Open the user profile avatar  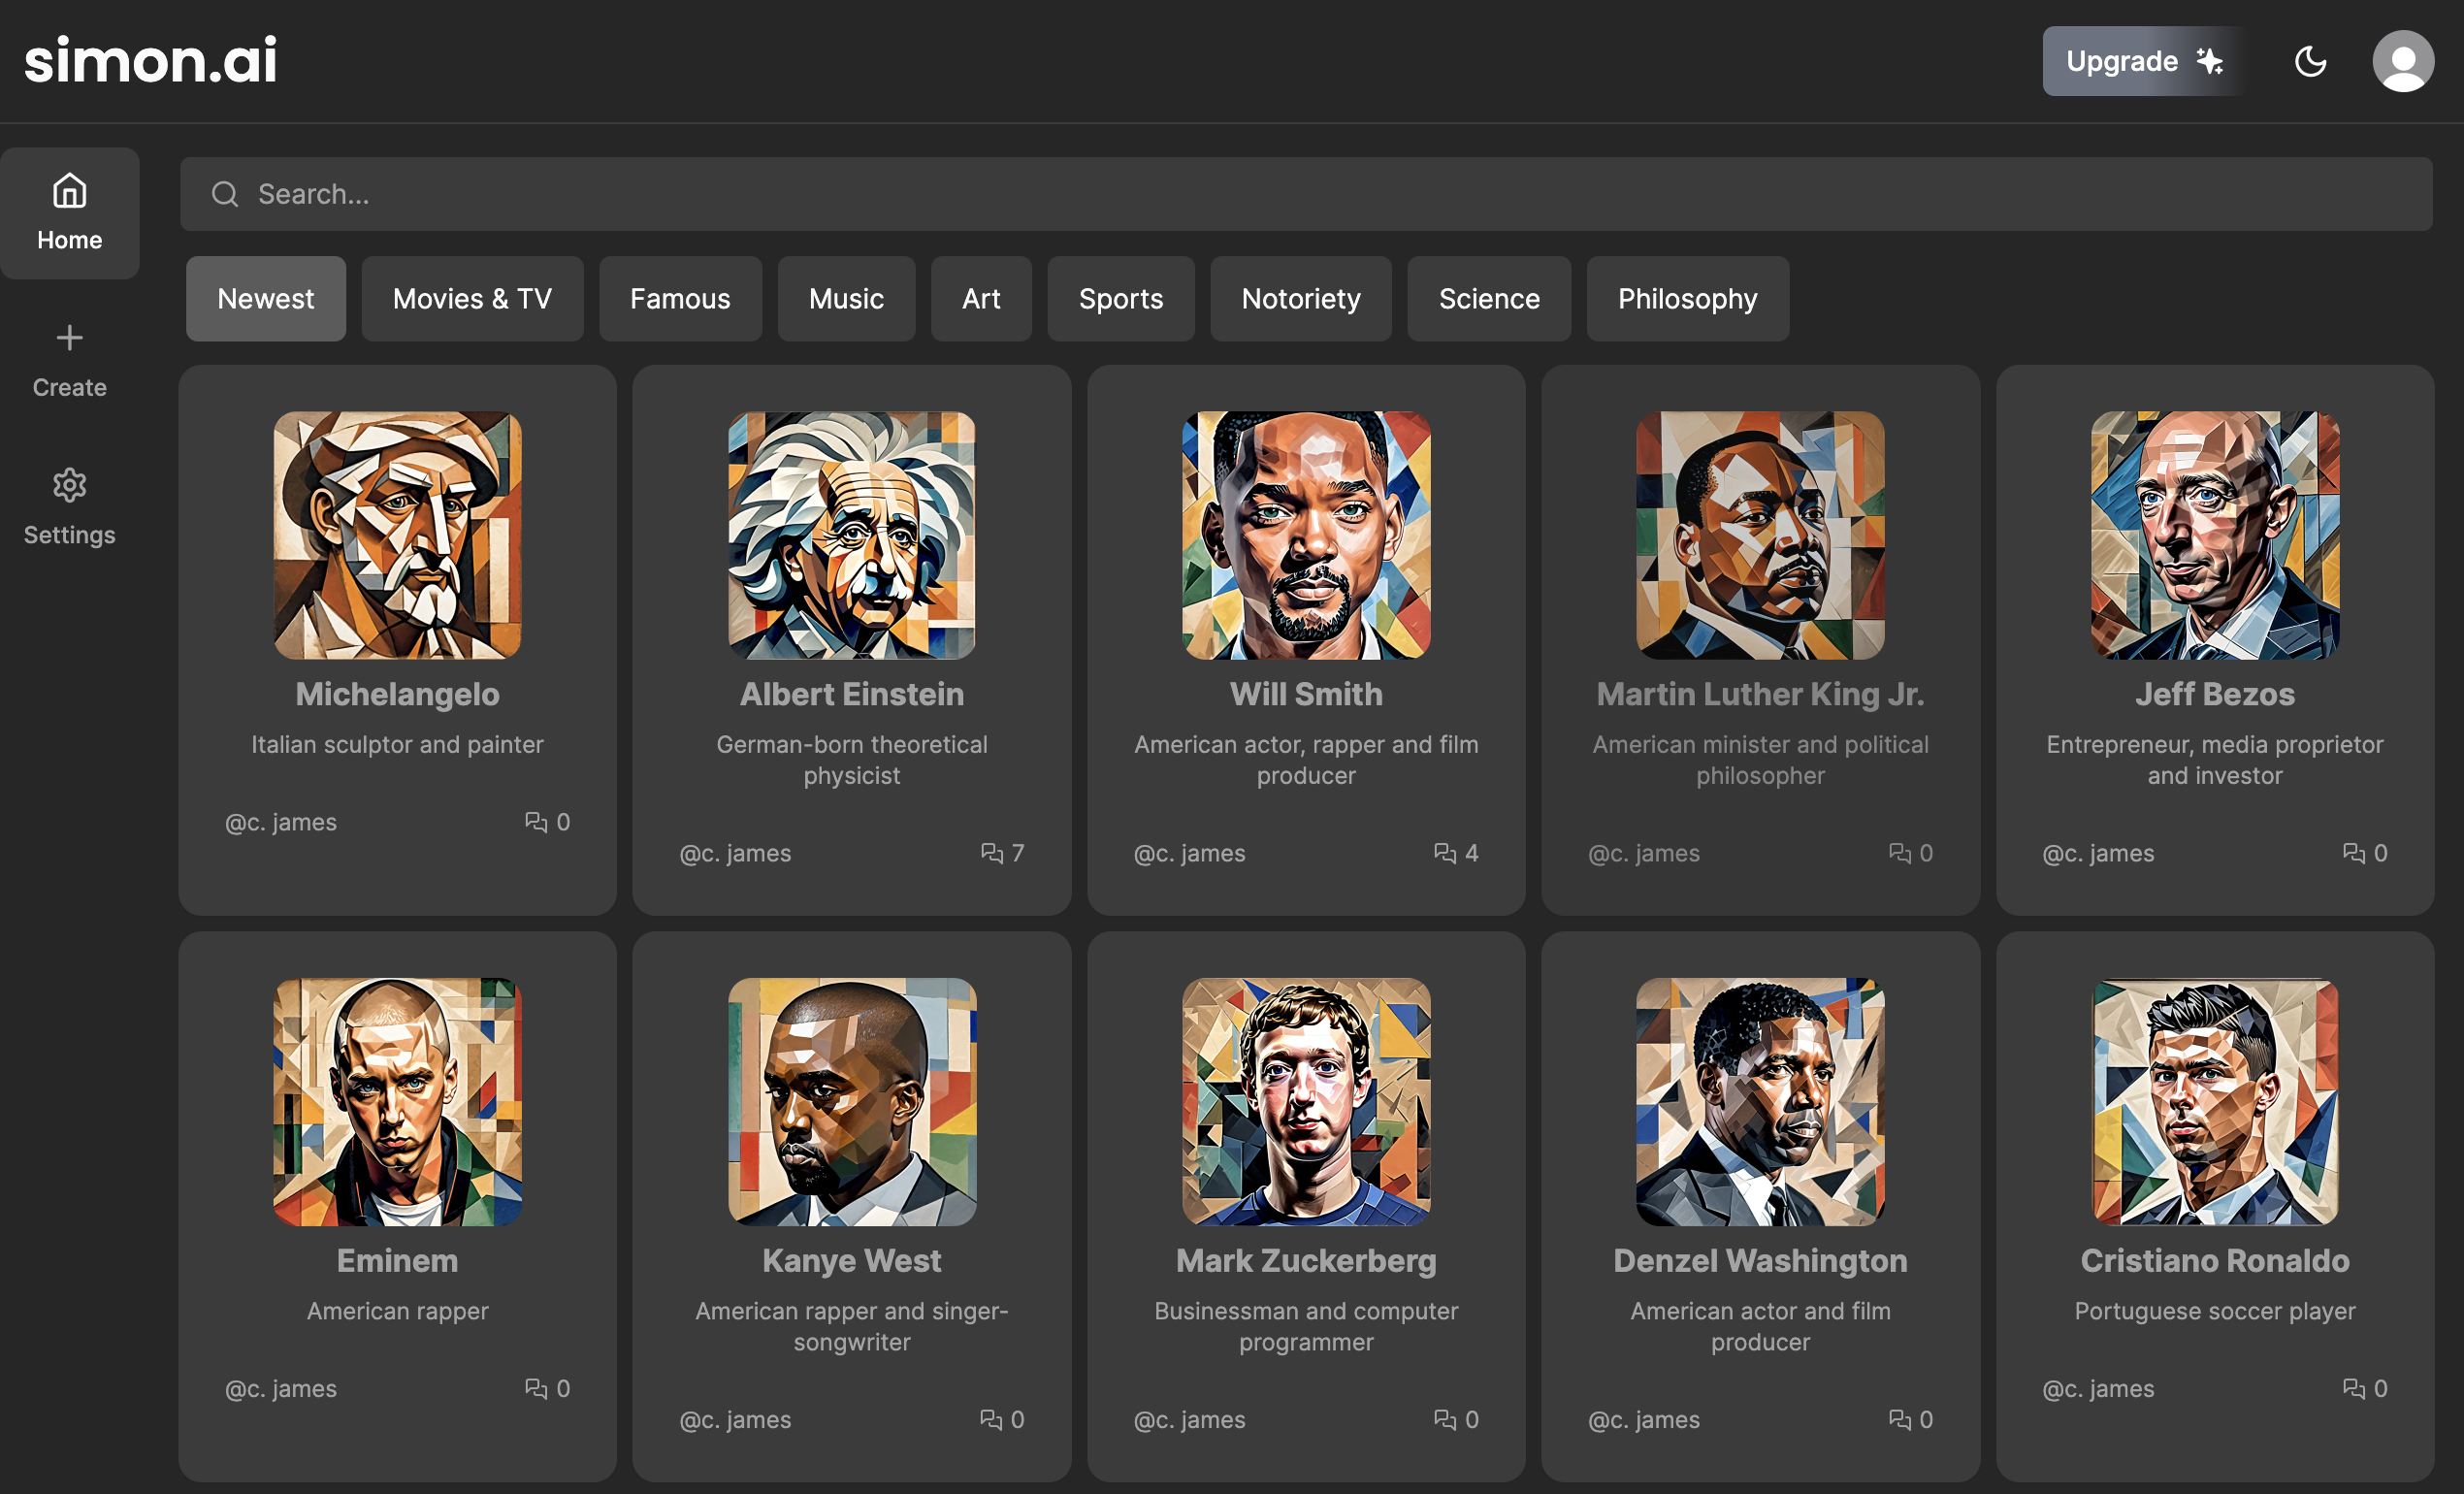coord(2403,62)
